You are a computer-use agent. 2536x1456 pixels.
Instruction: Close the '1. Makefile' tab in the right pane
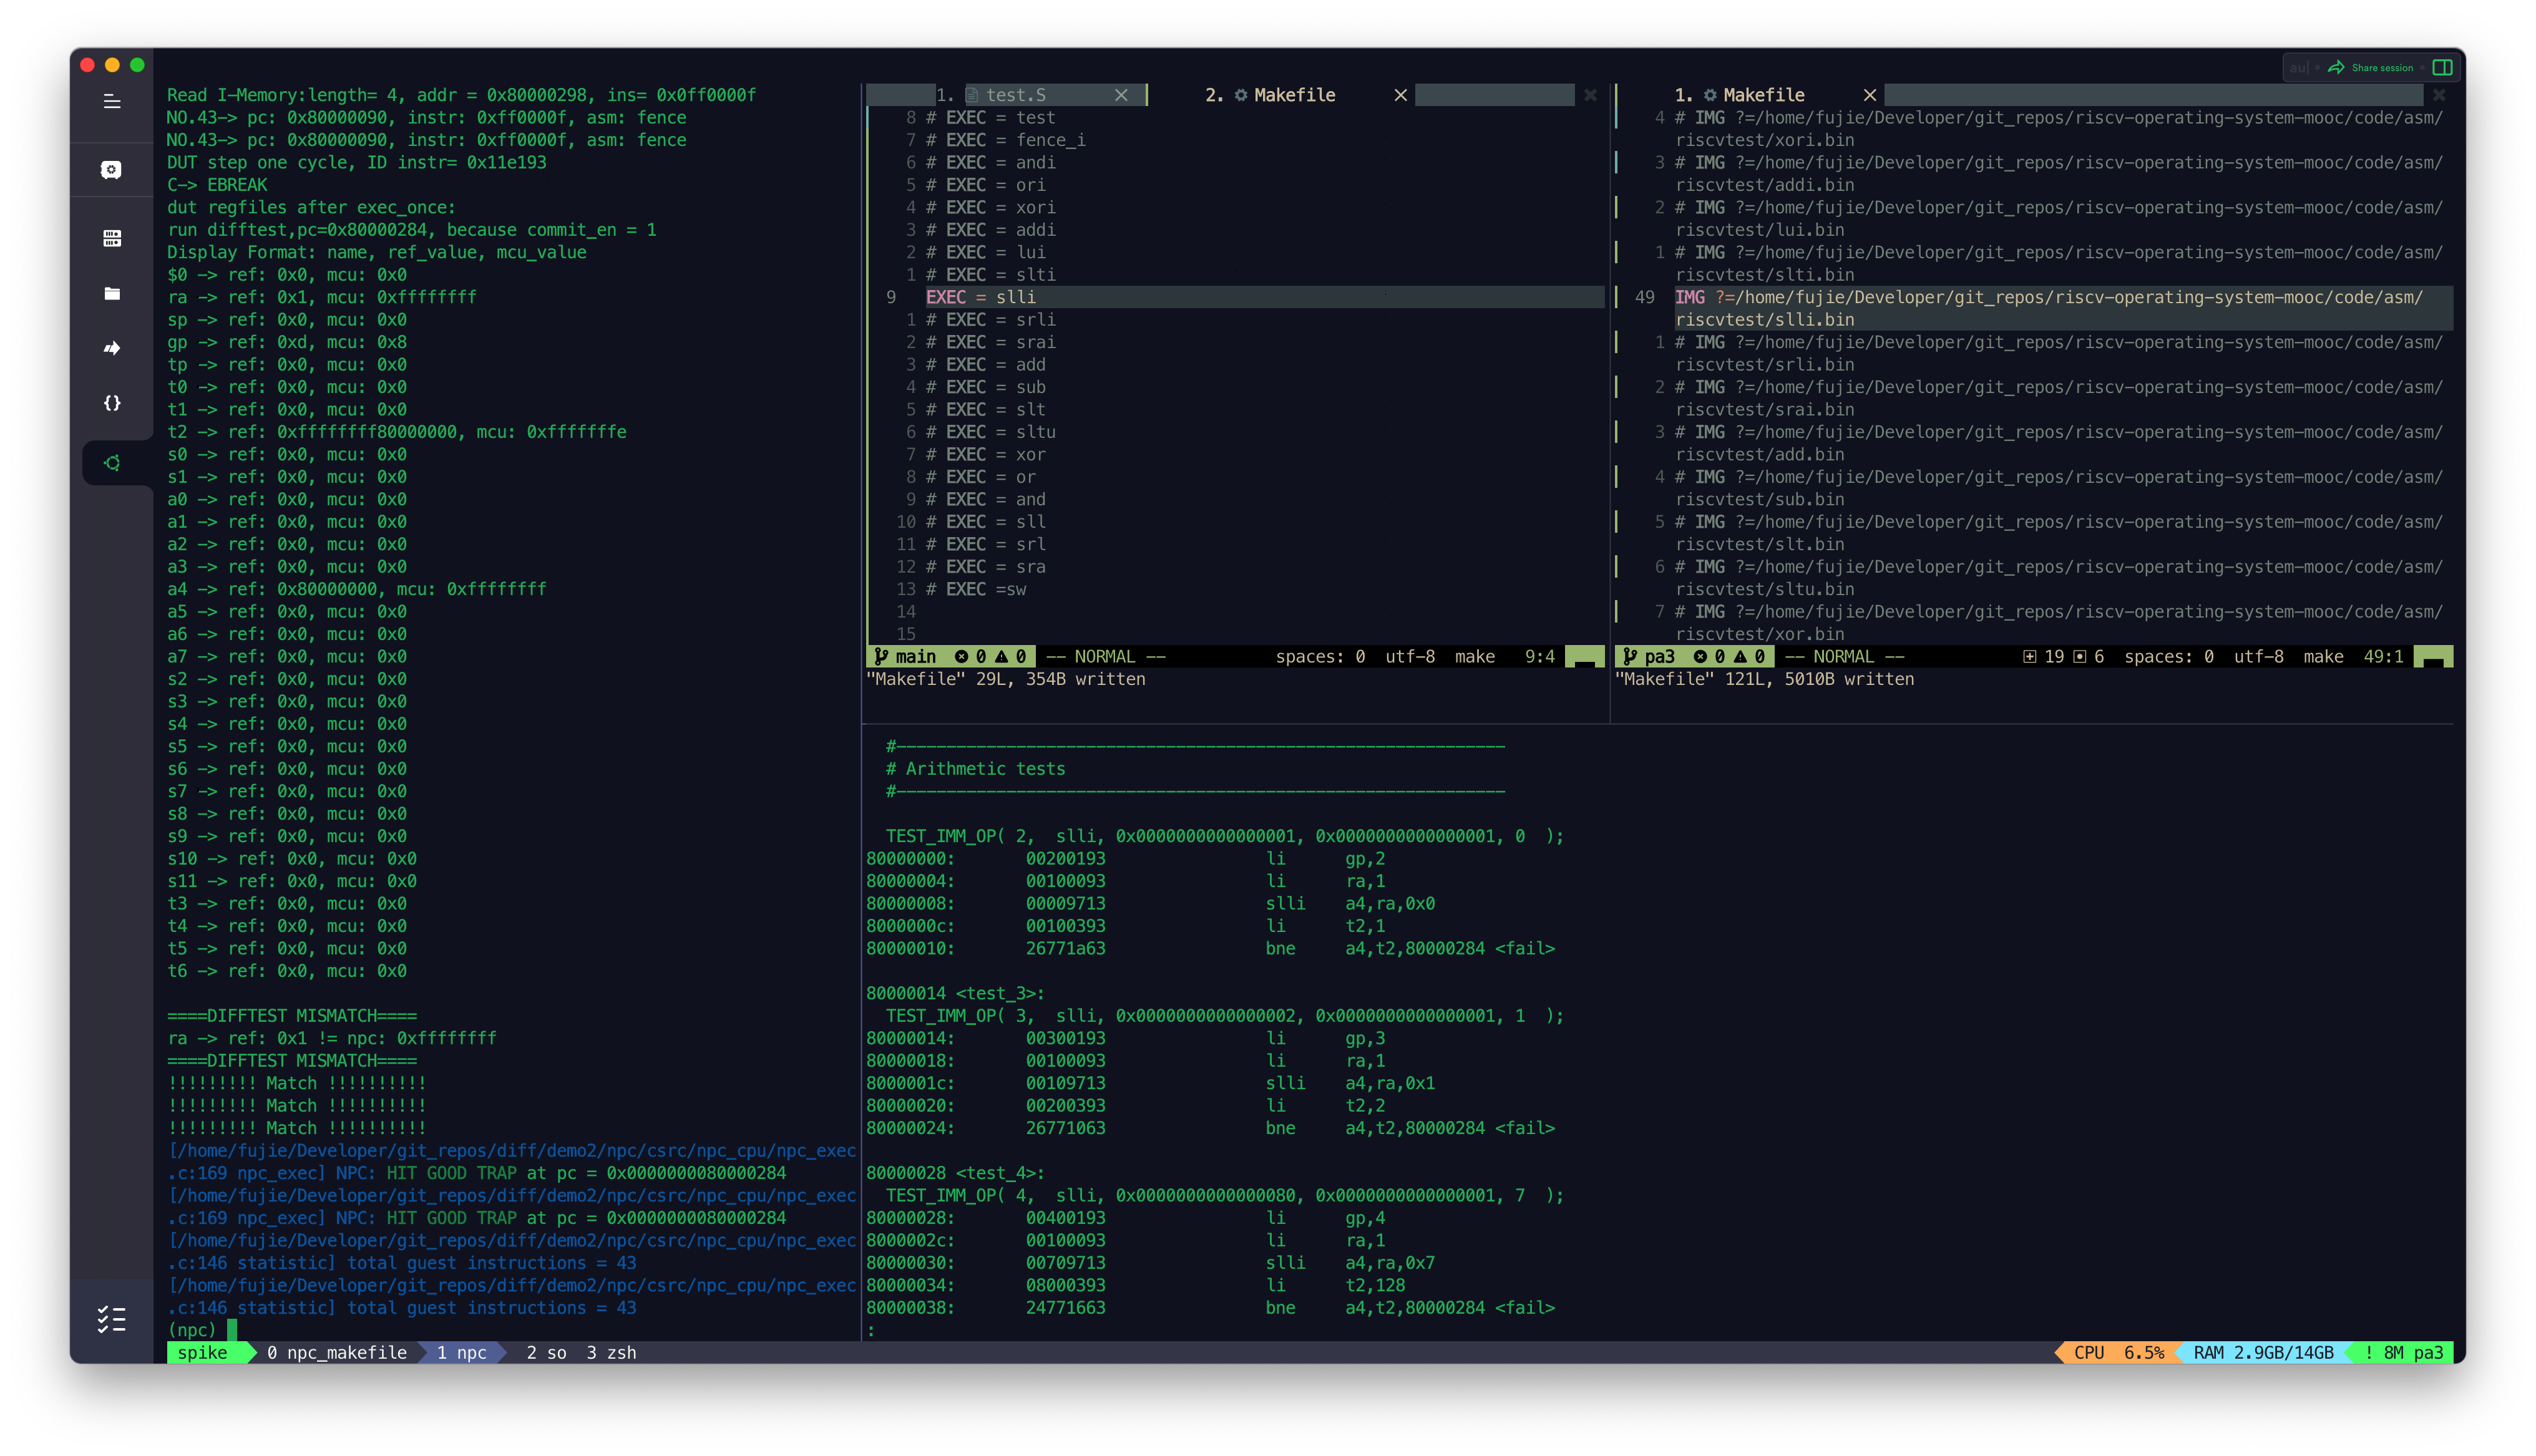[1869, 95]
